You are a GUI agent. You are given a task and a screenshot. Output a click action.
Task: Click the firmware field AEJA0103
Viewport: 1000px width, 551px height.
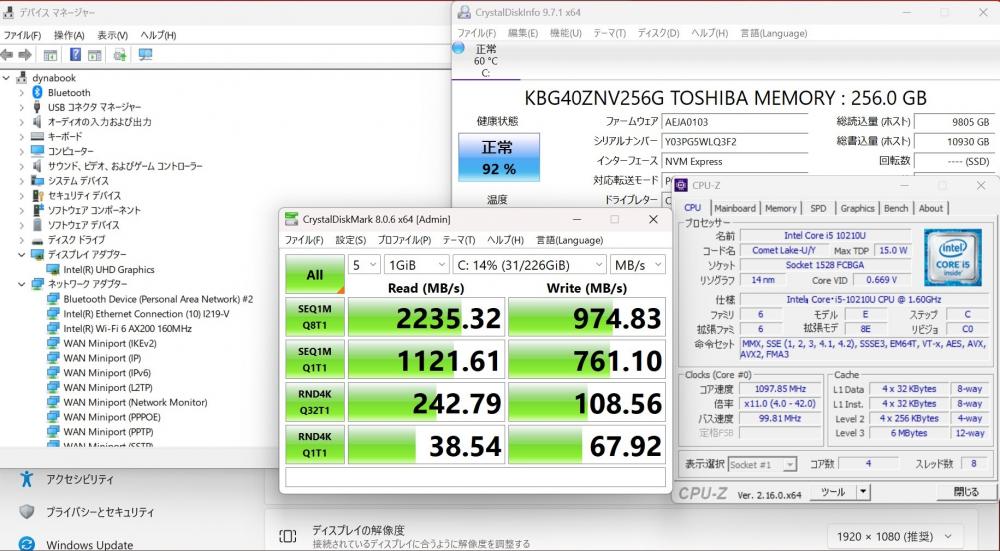[735, 122]
